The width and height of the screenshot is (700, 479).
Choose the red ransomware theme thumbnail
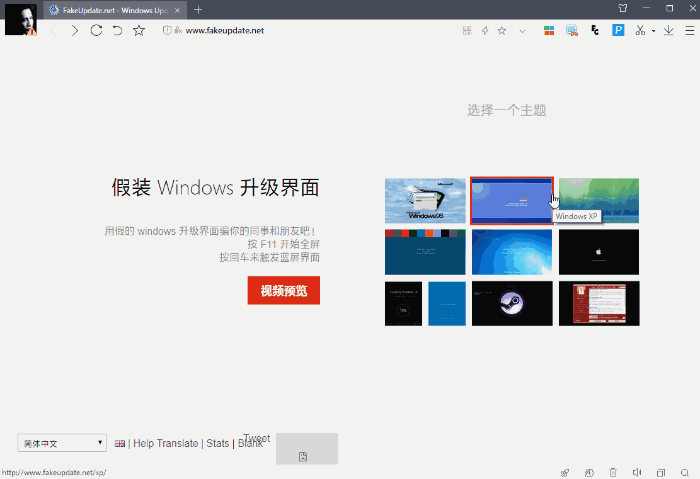pyautogui.click(x=599, y=304)
